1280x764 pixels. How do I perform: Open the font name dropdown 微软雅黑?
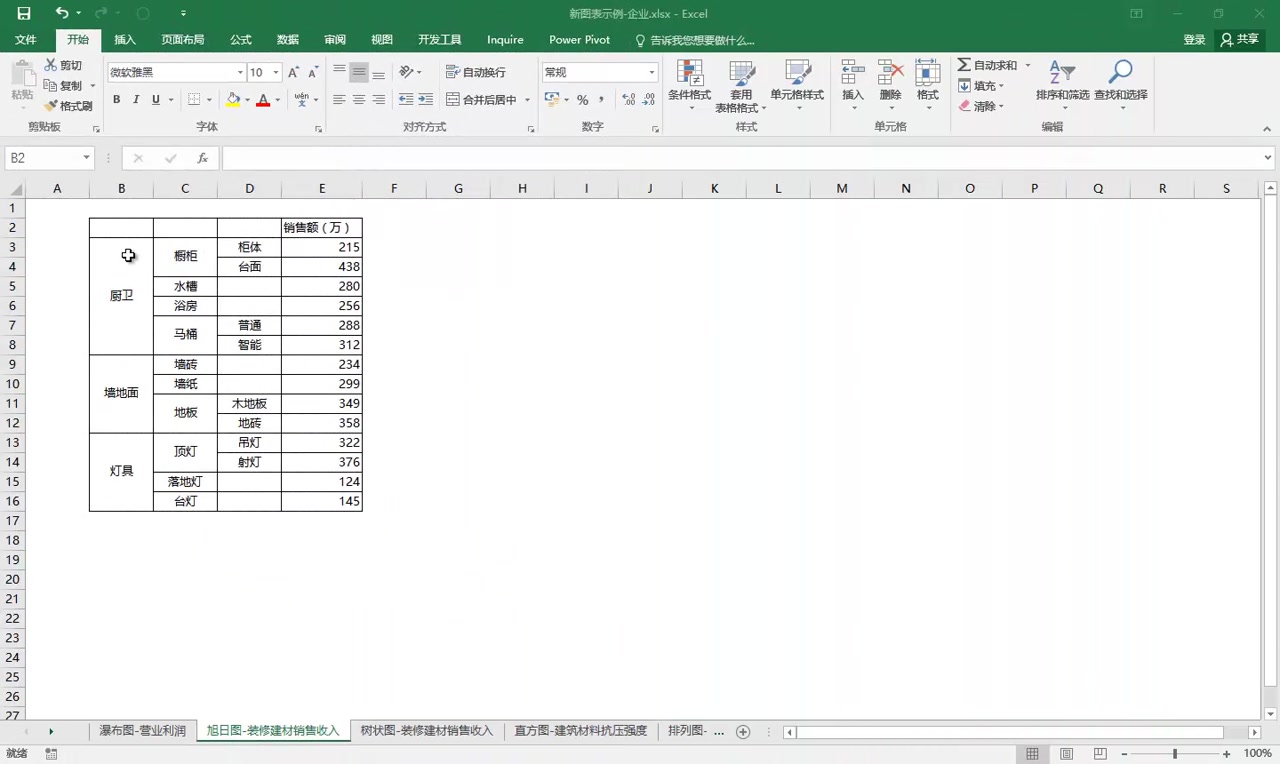(240, 73)
